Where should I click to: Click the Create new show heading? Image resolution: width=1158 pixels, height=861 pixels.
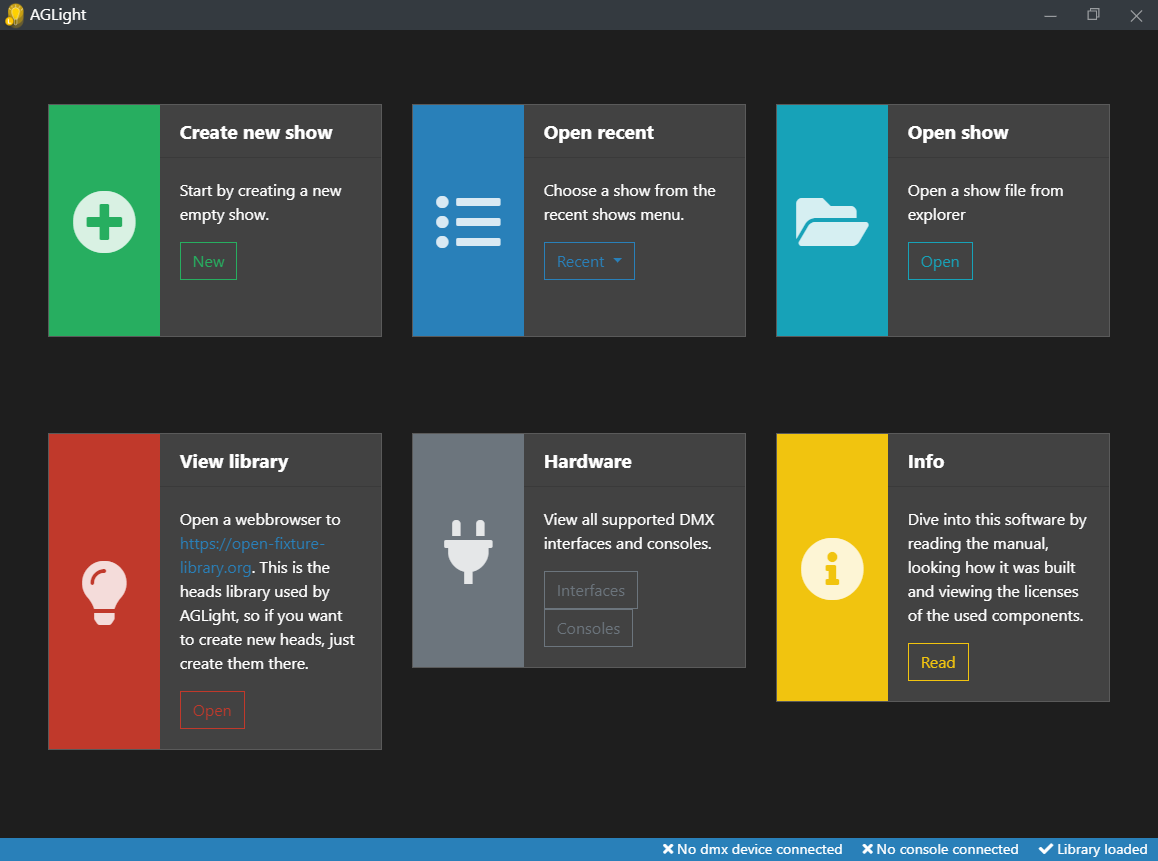pos(256,132)
